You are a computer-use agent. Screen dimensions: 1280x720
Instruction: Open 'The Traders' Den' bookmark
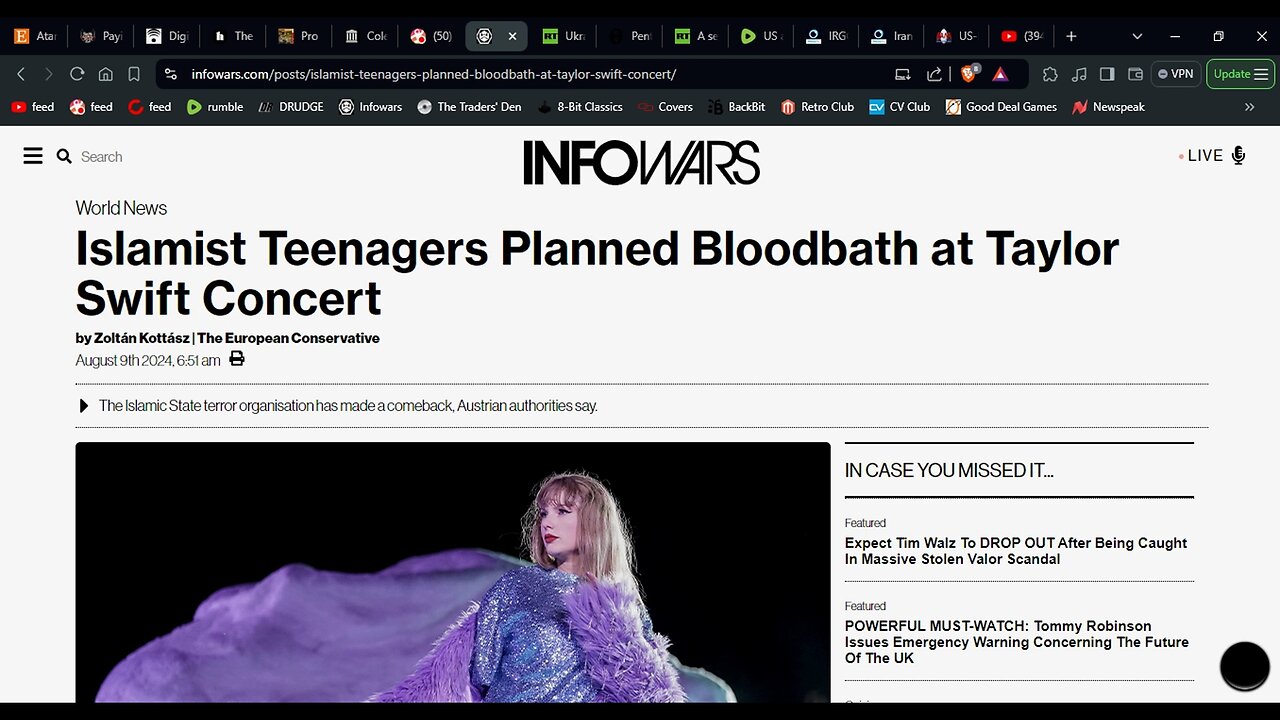tap(469, 107)
